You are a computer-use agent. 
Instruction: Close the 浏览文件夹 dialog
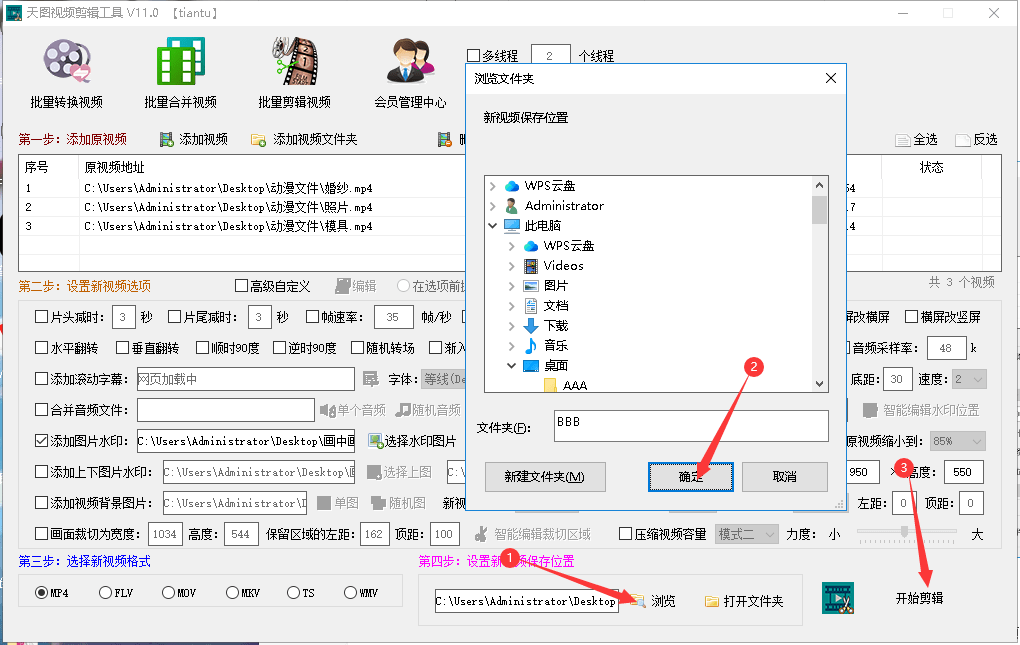click(x=831, y=78)
